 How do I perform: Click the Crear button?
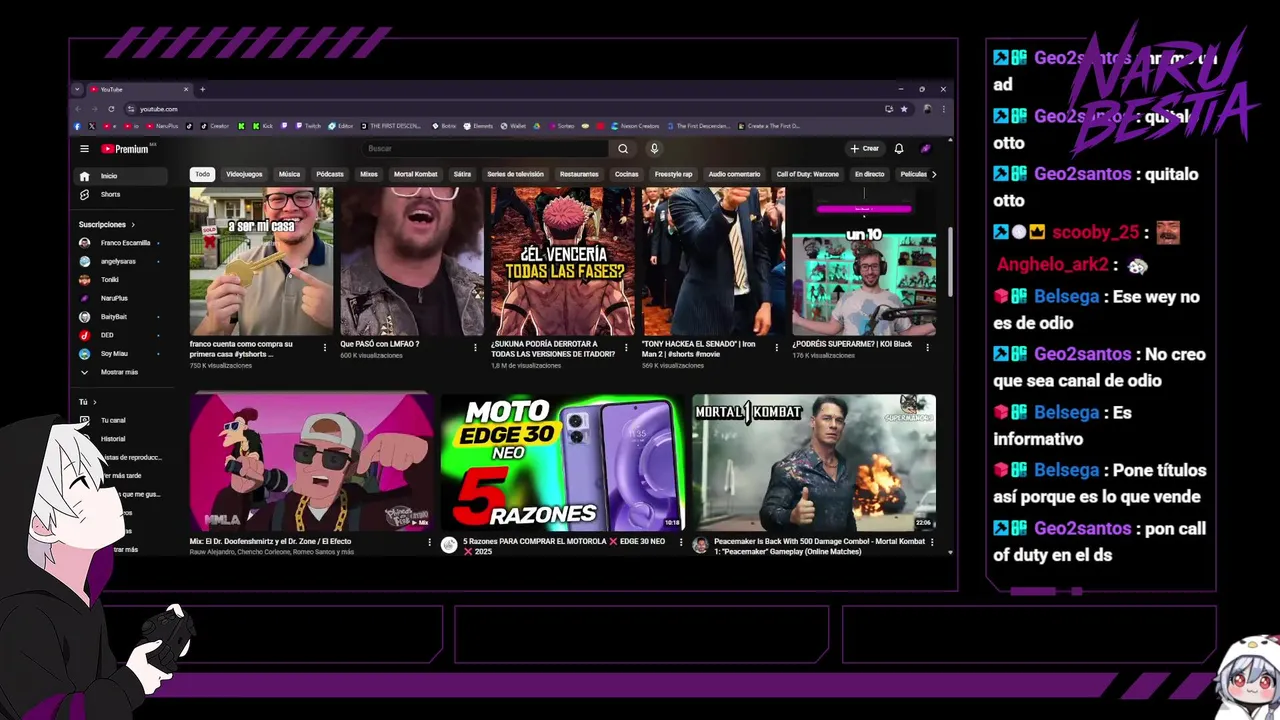click(x=865, y=149)
